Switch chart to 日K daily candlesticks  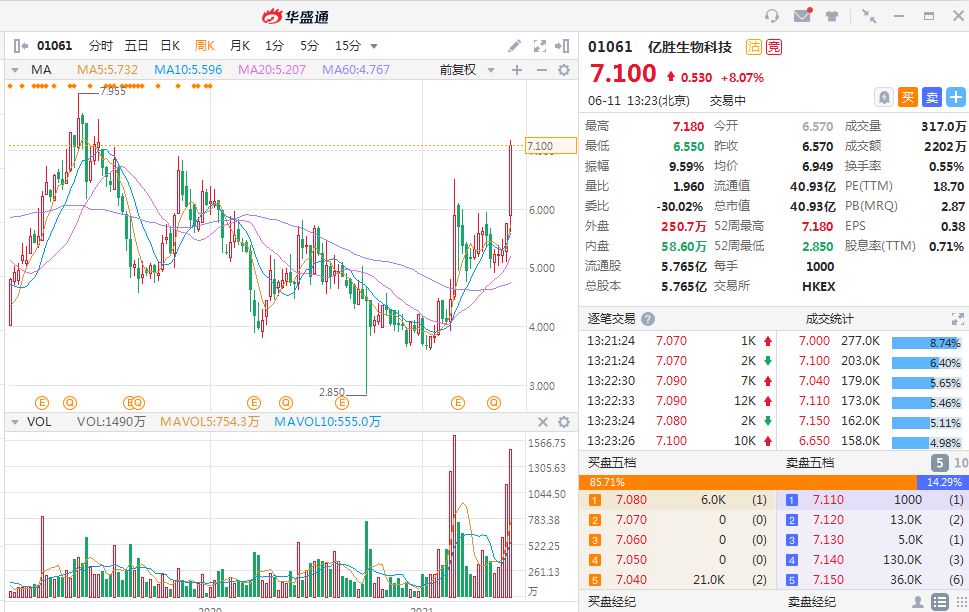tap(170, 46)
